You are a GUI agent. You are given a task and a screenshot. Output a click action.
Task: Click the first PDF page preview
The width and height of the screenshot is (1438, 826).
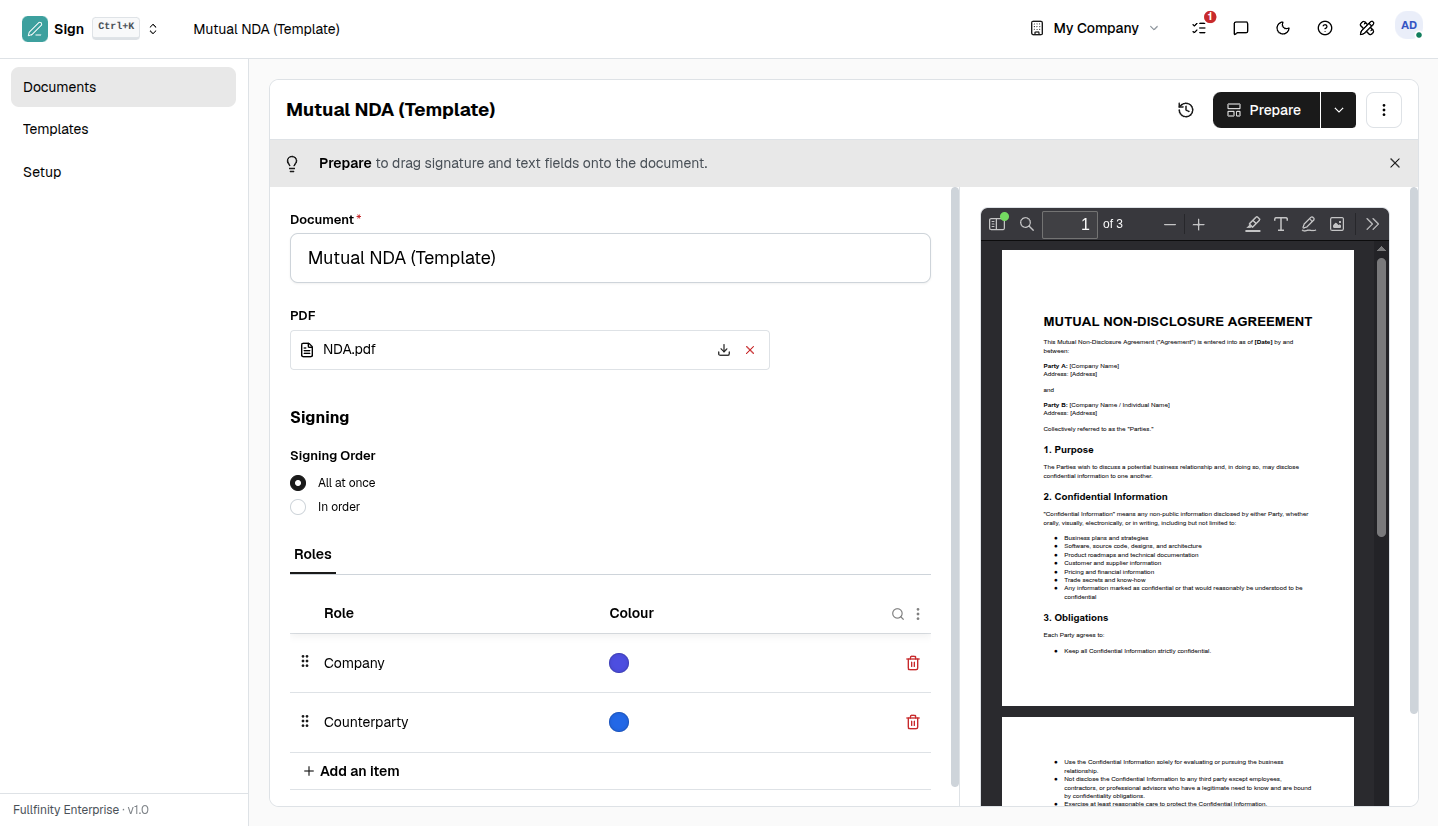click(1178, 478)
